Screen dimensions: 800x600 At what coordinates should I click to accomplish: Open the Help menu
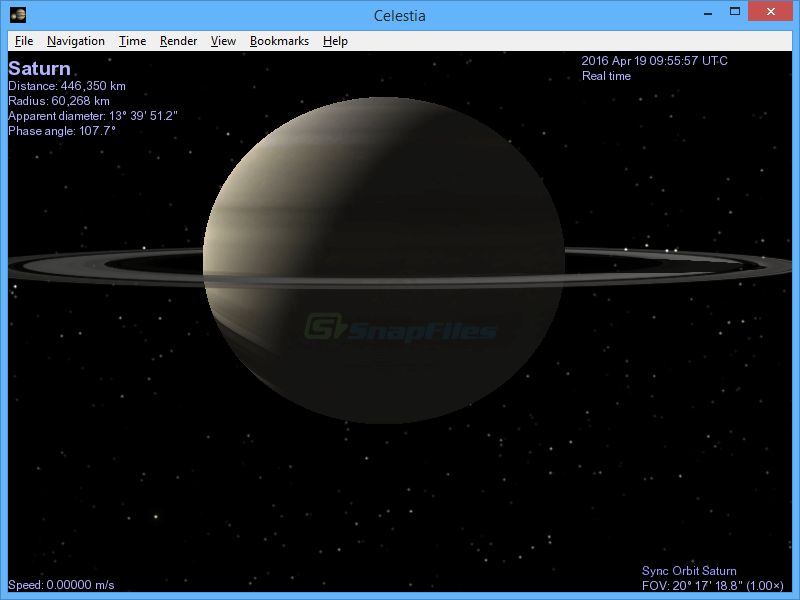pos(335,41)
